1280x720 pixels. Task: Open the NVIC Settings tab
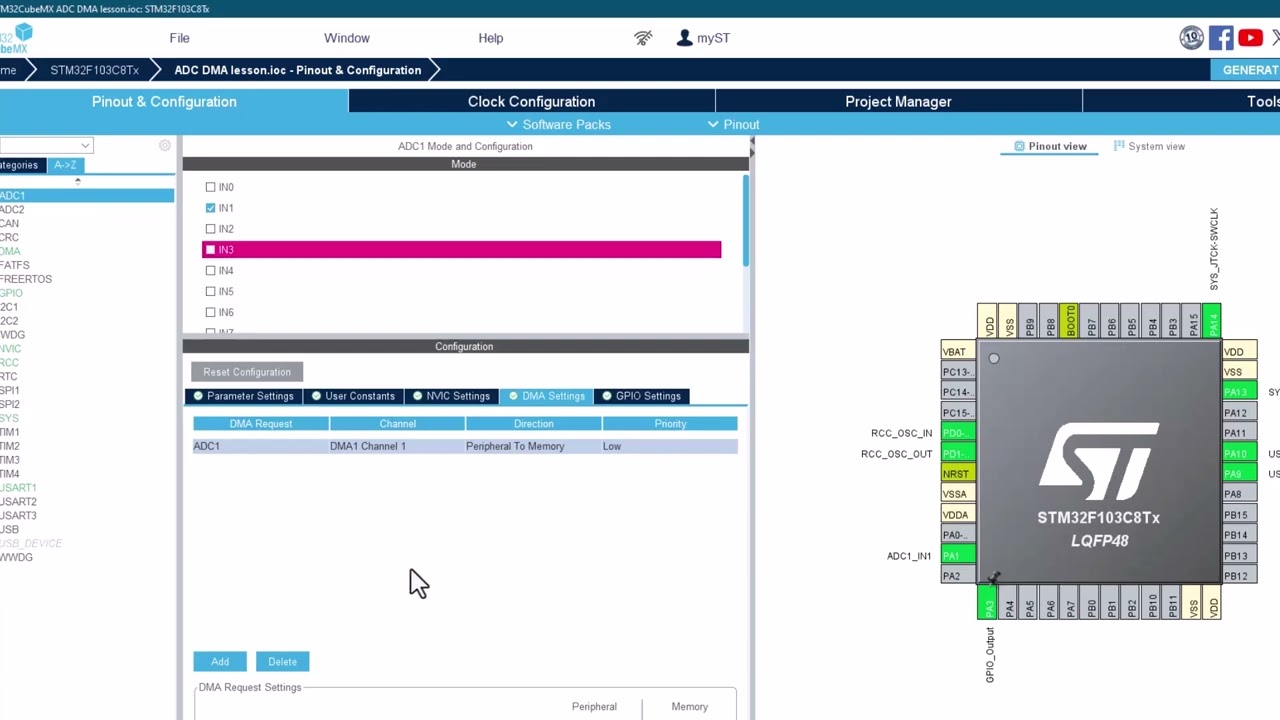(x=452, y=396)
